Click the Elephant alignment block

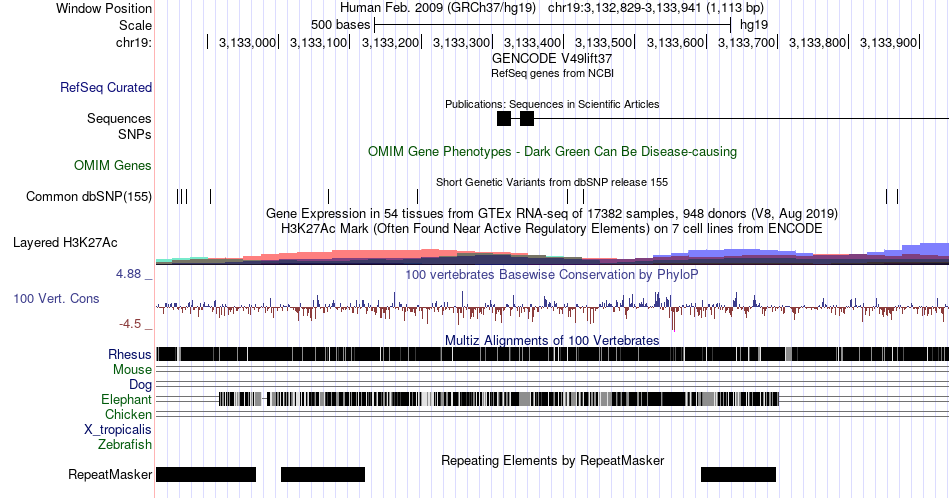pos(498,399)
